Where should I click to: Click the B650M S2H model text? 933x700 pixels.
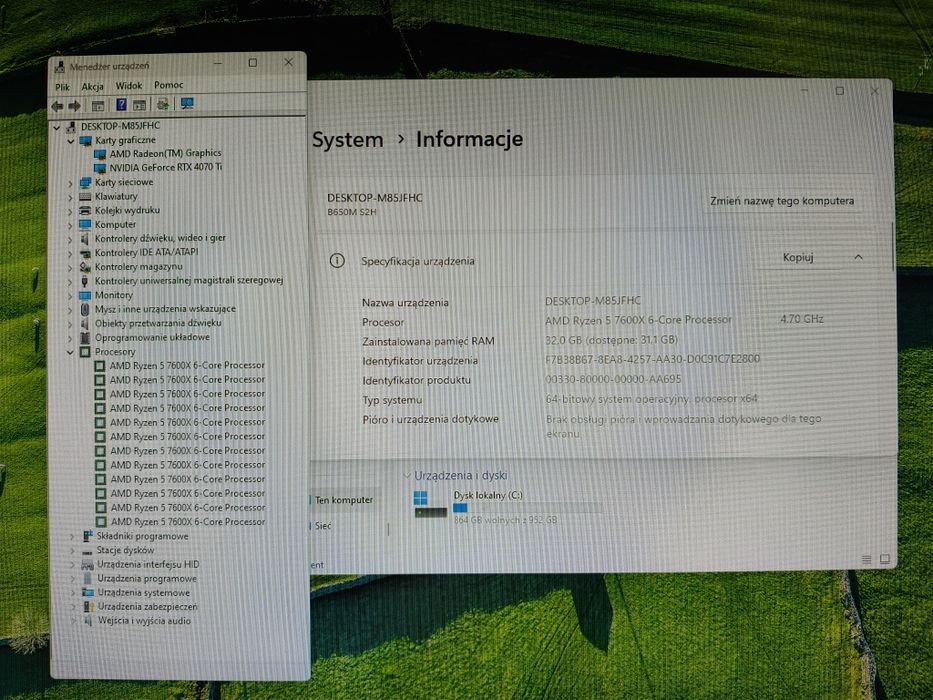(x=352, y=212)
